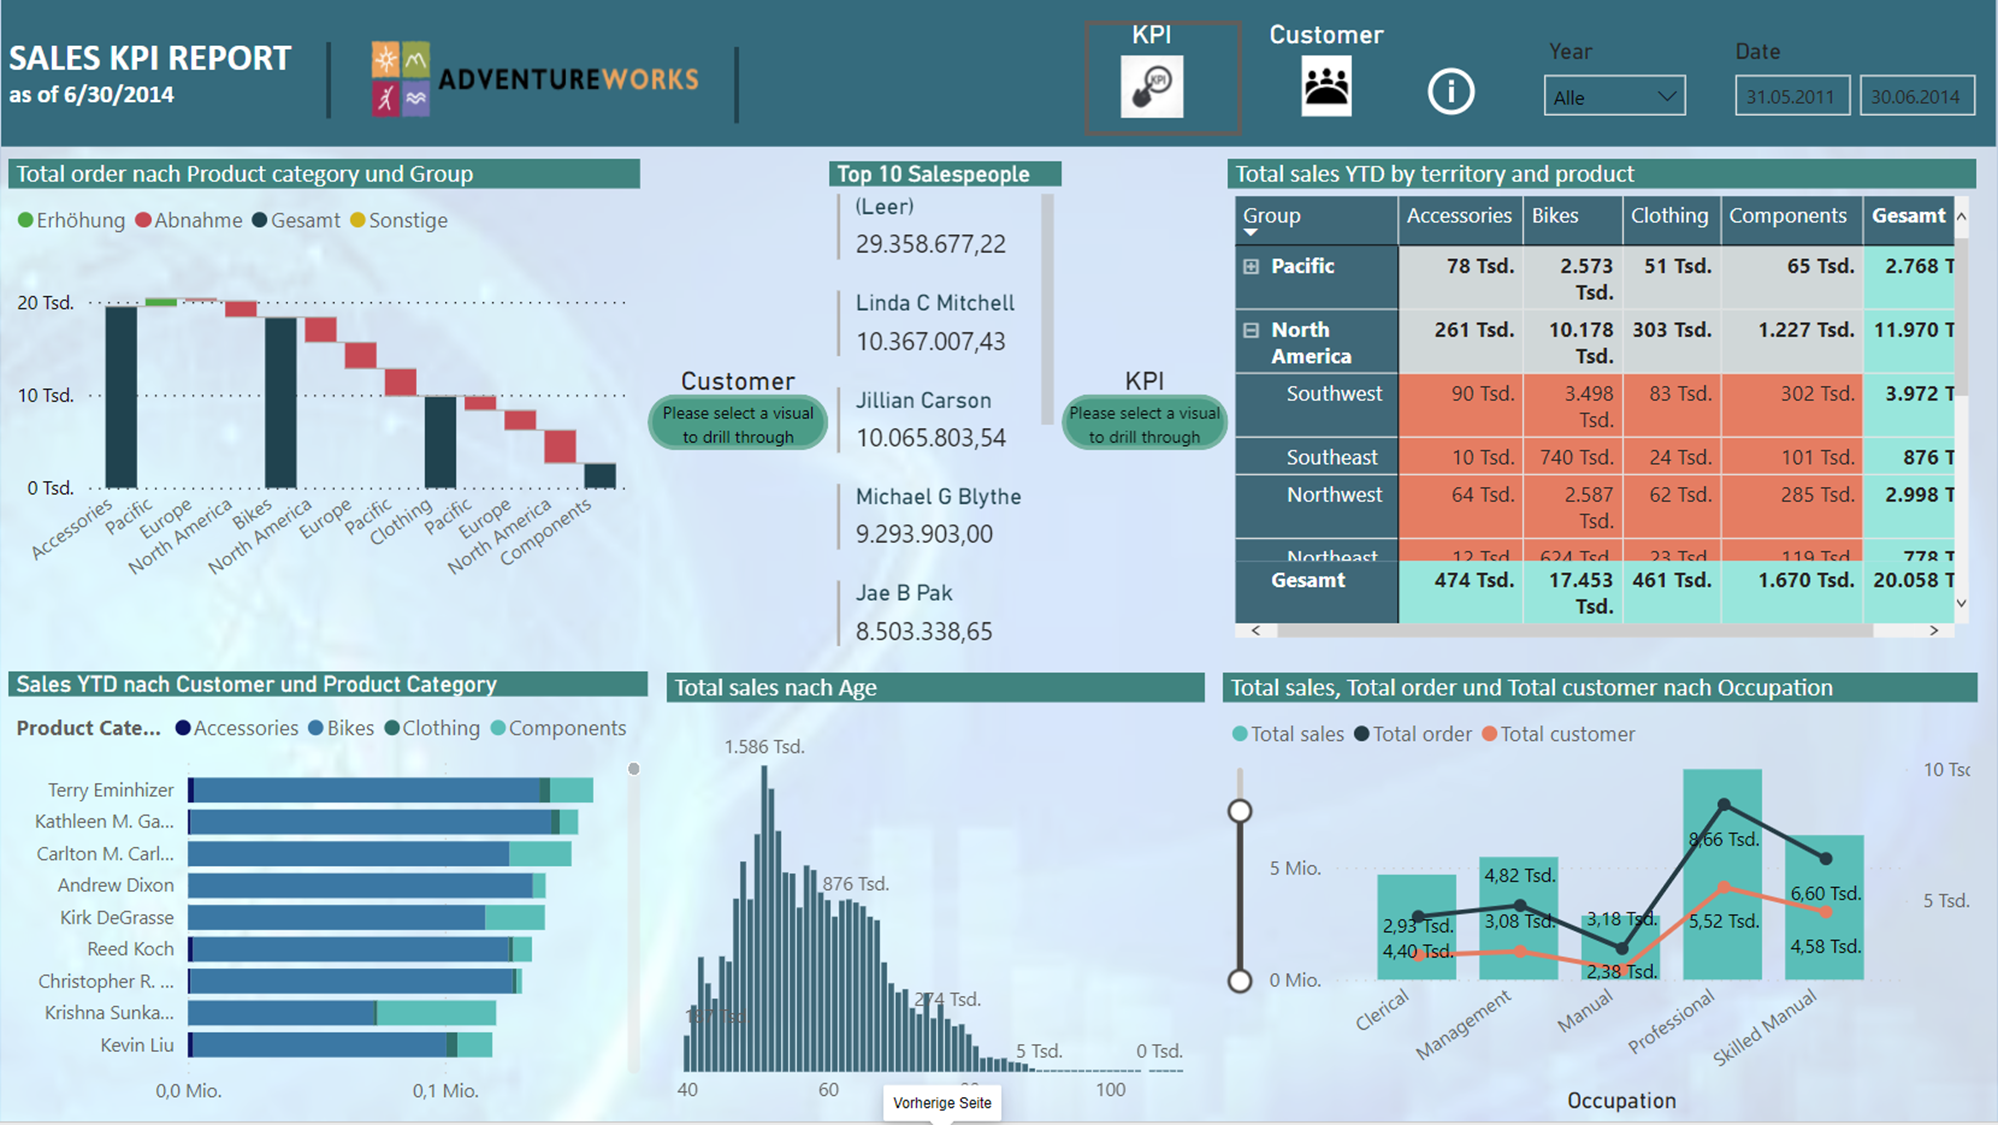
Task: Edit the end date field 30.06.2014
Action: tap(1916, 97)
